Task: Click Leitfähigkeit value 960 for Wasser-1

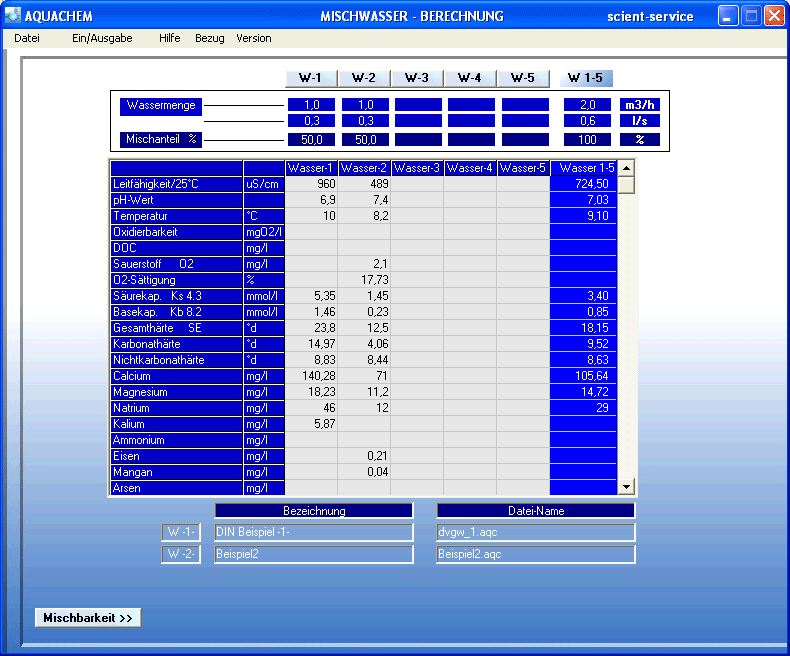Action: pyautogui.click(x=311, y=184)
